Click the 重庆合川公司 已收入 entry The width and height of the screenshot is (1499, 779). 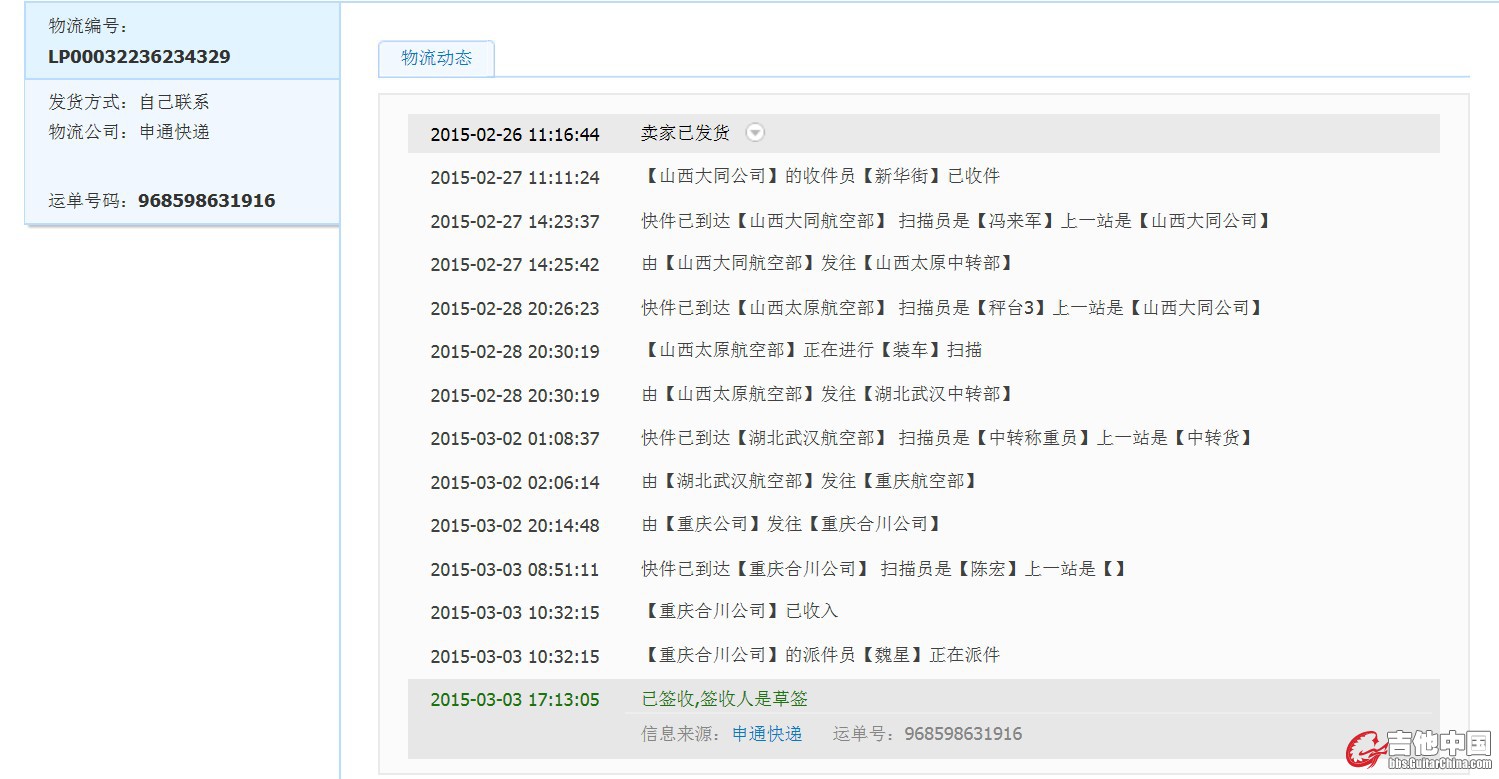(x=740, y=611)
